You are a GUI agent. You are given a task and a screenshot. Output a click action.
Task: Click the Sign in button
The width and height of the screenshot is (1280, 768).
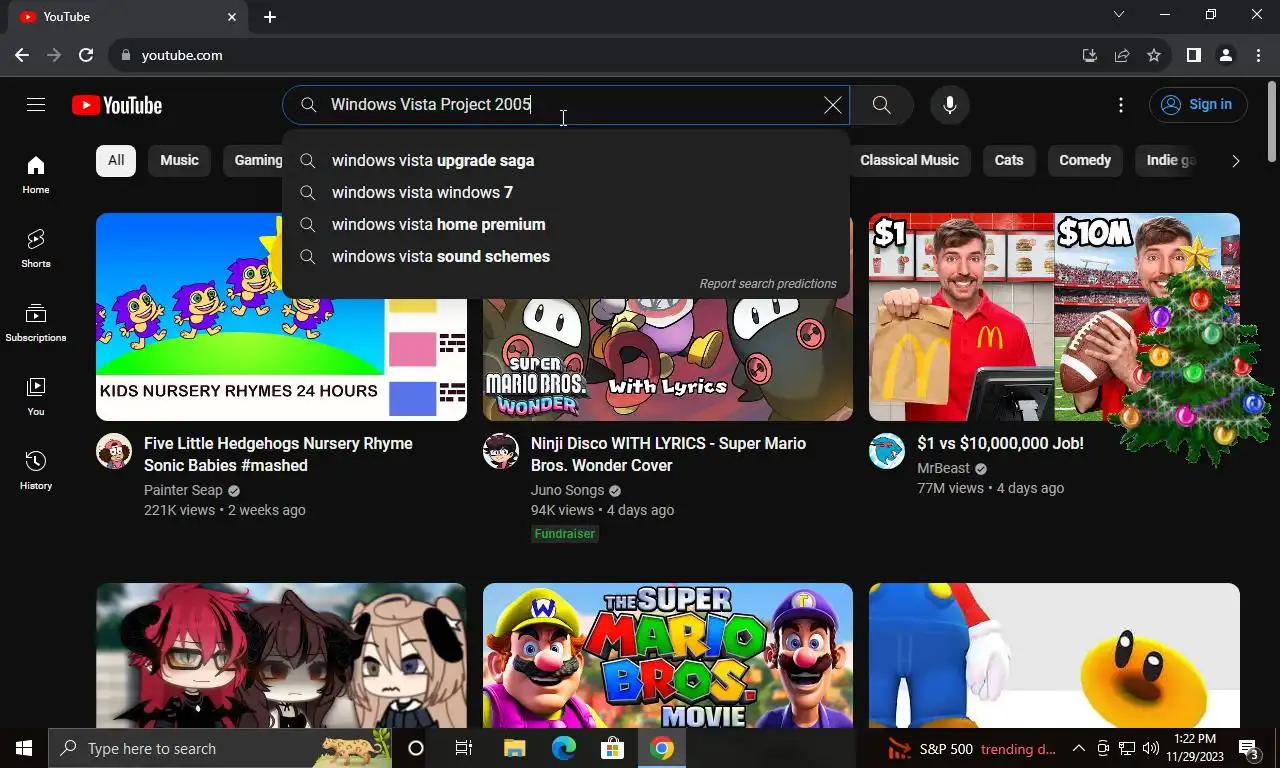point(1198,105)
